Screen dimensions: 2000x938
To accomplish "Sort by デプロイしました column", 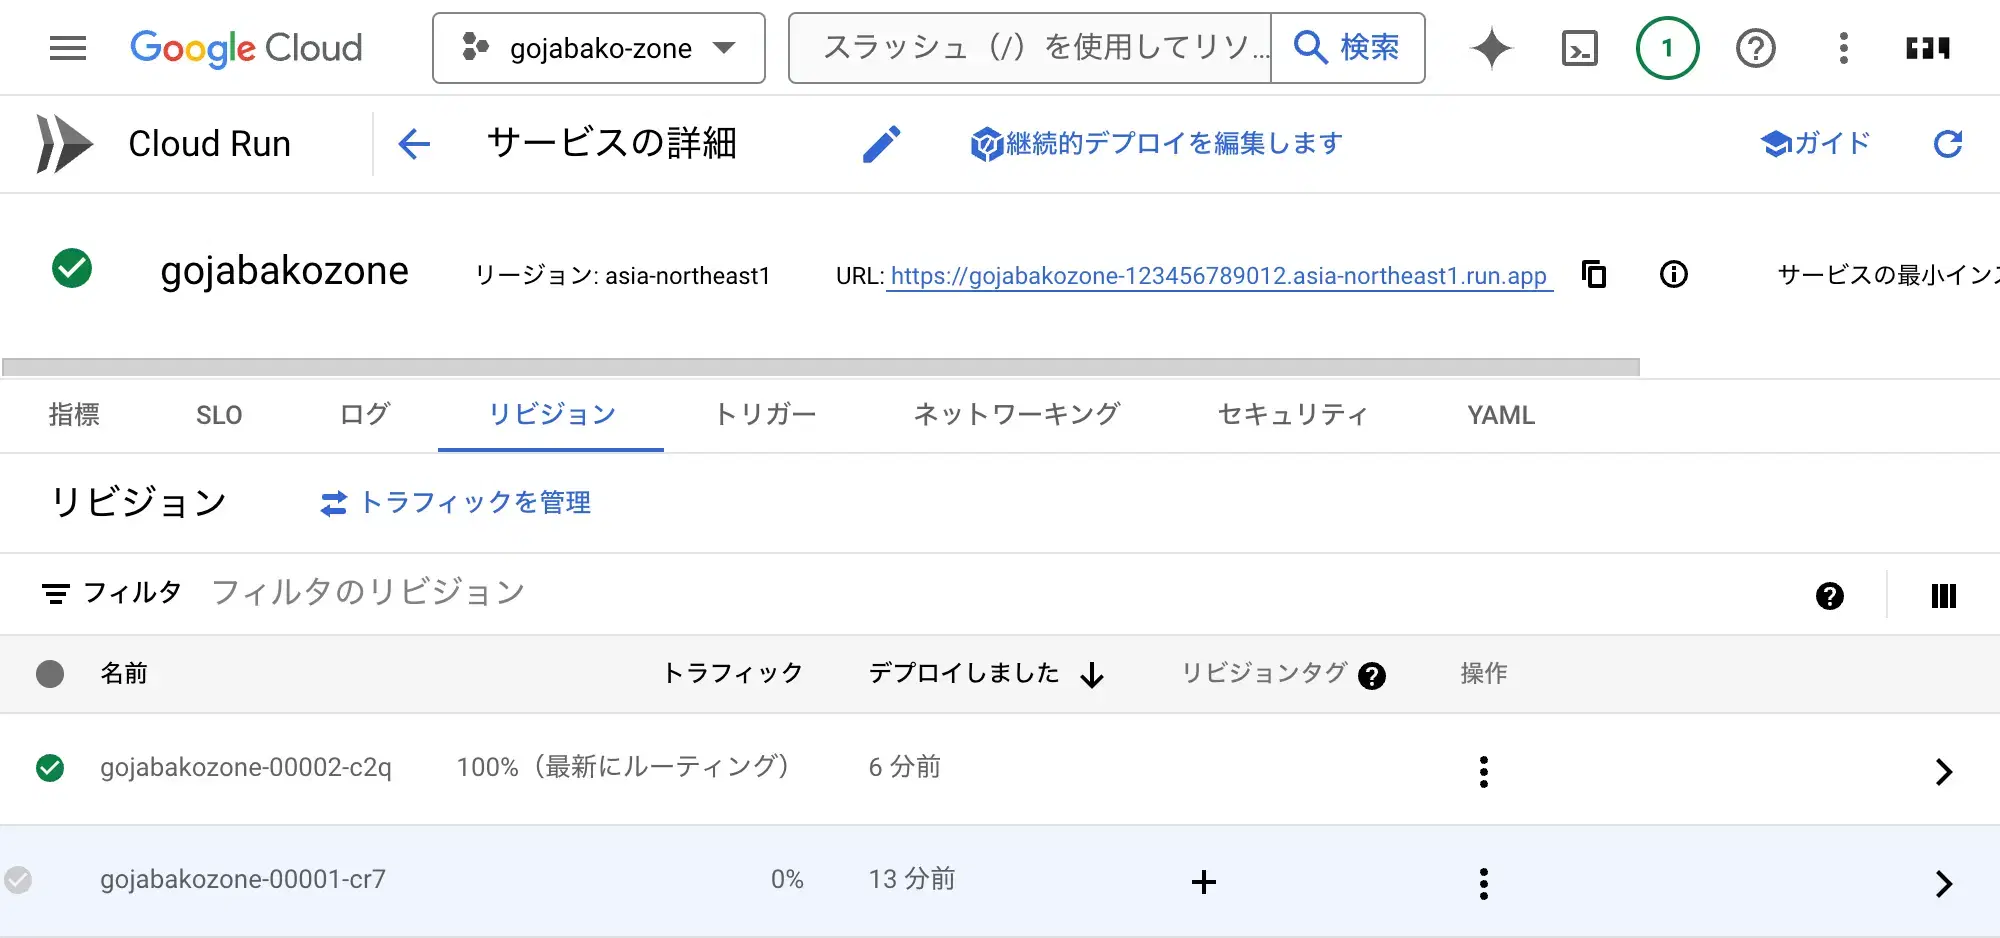I will click(x=964, y=673).
